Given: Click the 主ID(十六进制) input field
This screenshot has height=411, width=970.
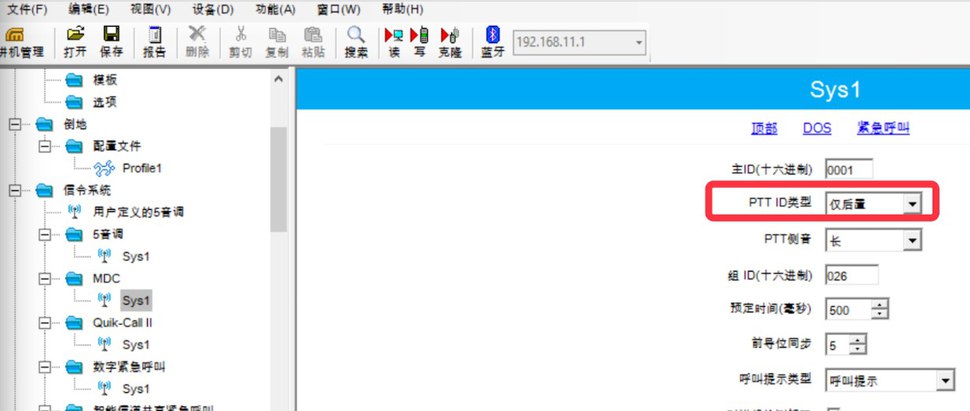Looking at the screenshot, I should [849, 170].
